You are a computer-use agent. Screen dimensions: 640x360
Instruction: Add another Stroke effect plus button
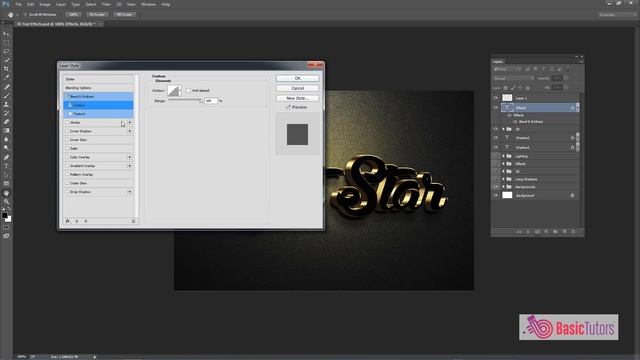pyautogui.click(x=129, y=122)
